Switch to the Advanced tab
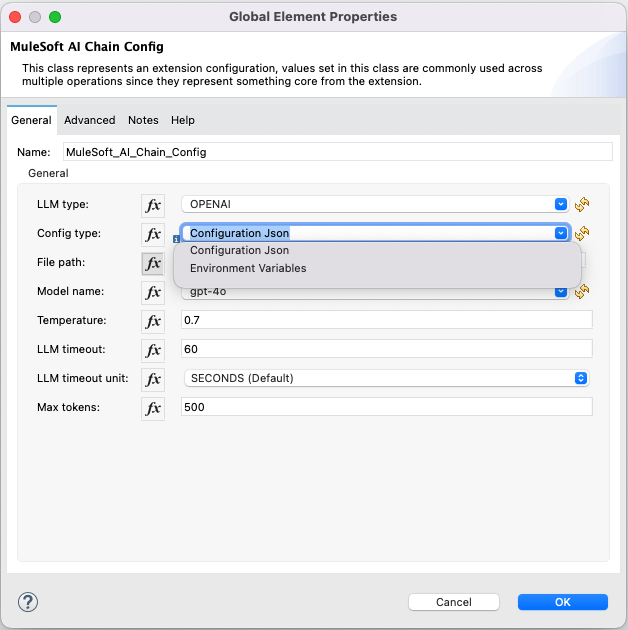The width and height of the screenshot is (628, 630). point(90,120)
